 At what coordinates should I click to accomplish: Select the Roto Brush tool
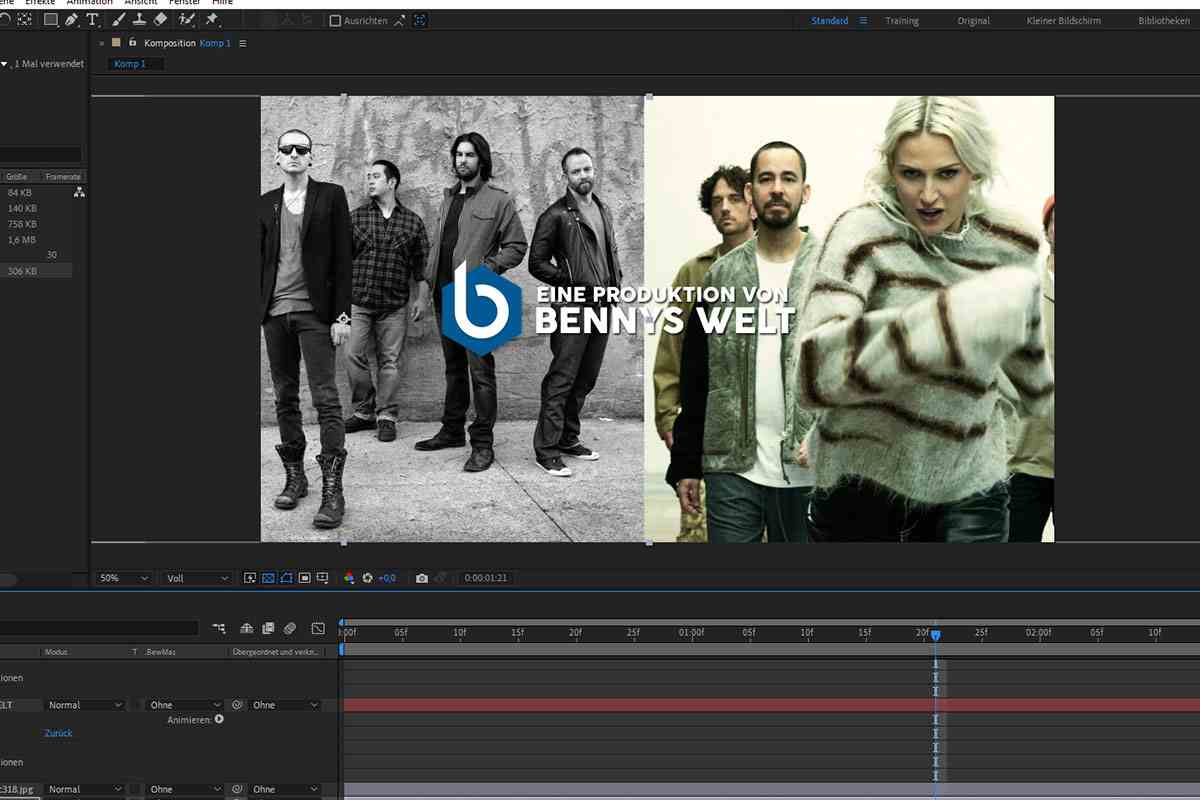(186, 20)
